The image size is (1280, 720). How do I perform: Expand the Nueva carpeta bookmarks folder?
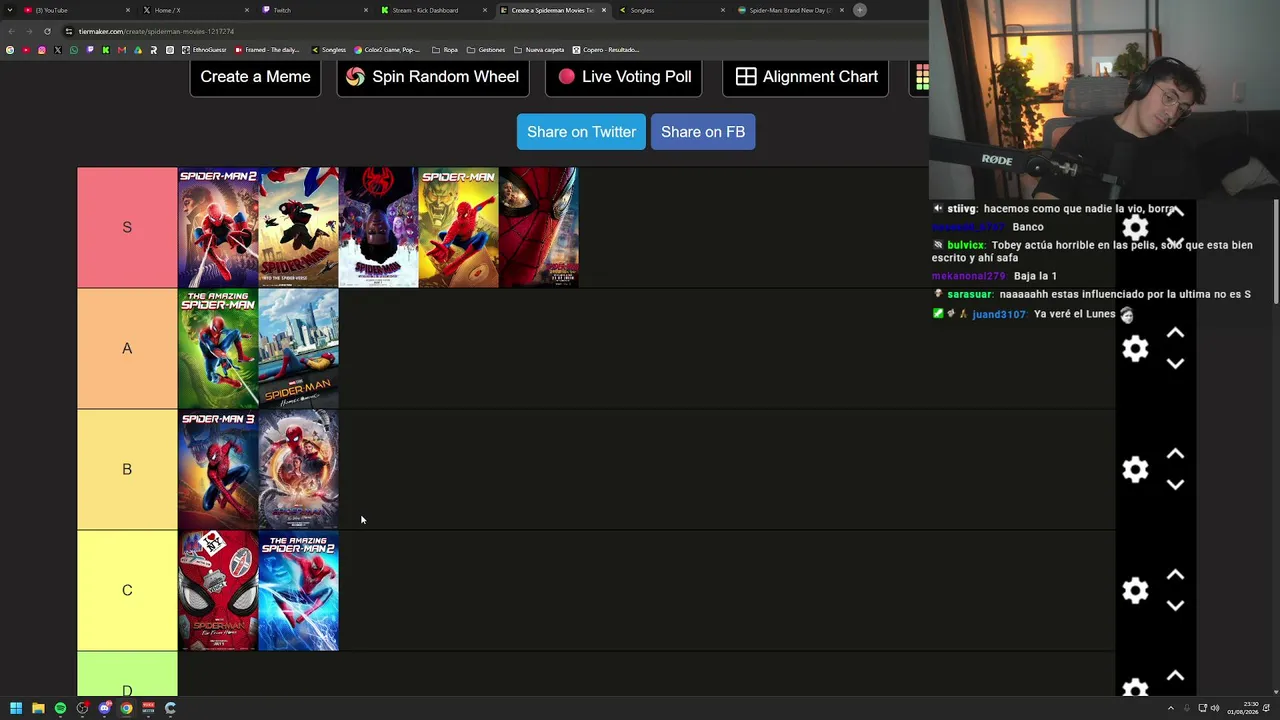539,50
